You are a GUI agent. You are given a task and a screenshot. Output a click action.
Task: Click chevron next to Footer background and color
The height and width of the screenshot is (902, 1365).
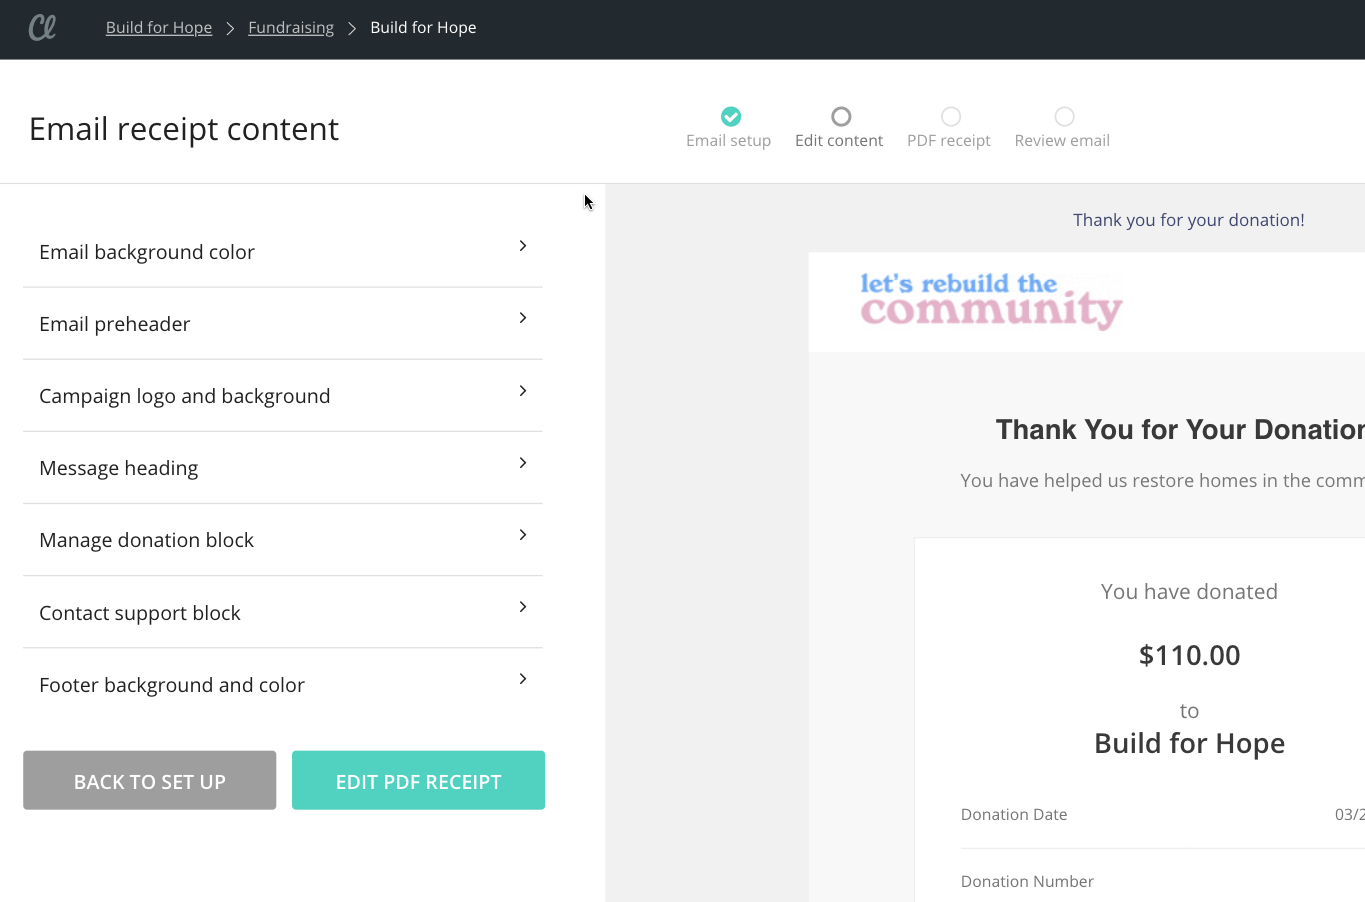523,679
